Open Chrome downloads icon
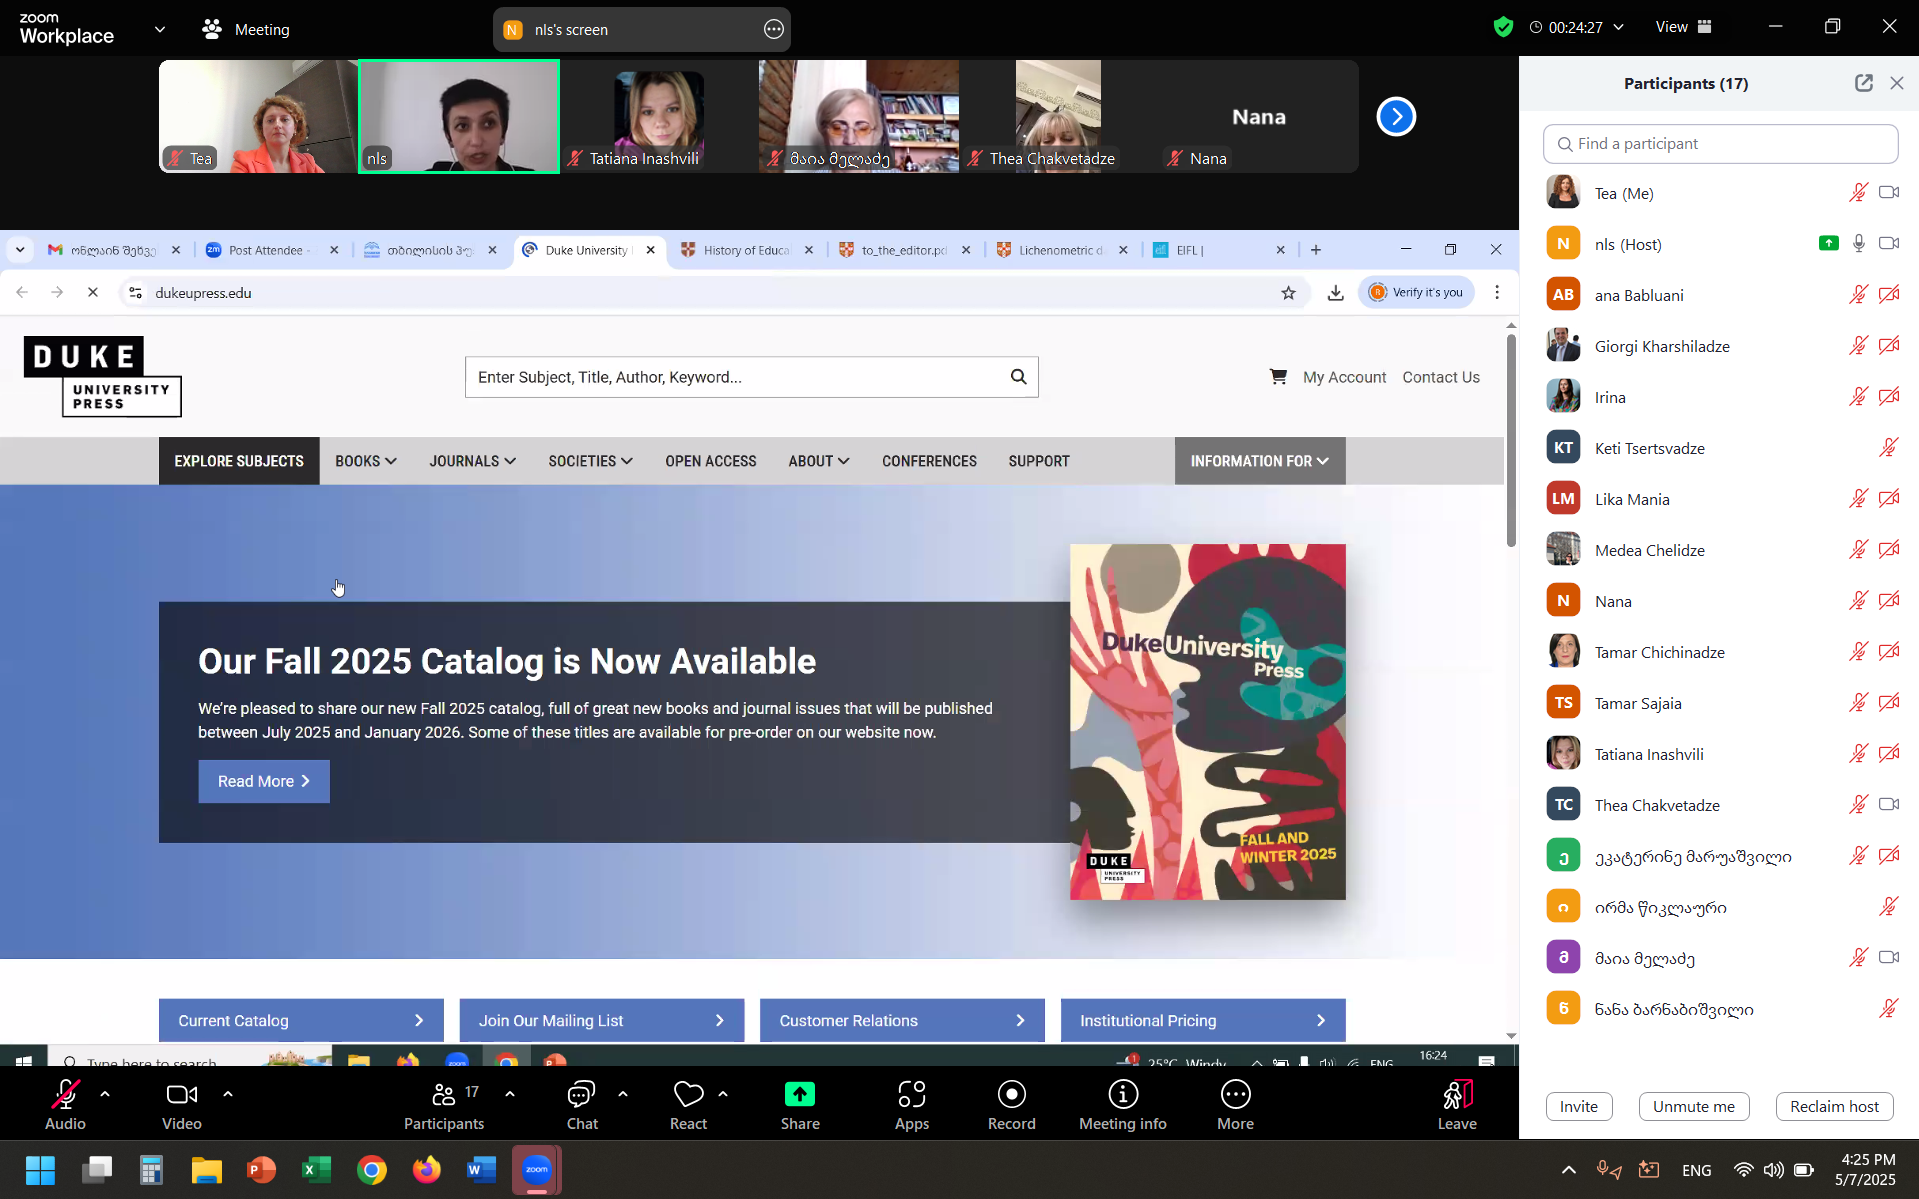The width and height of the screenshot is (1919, 1199). [x=1335, y=293]
